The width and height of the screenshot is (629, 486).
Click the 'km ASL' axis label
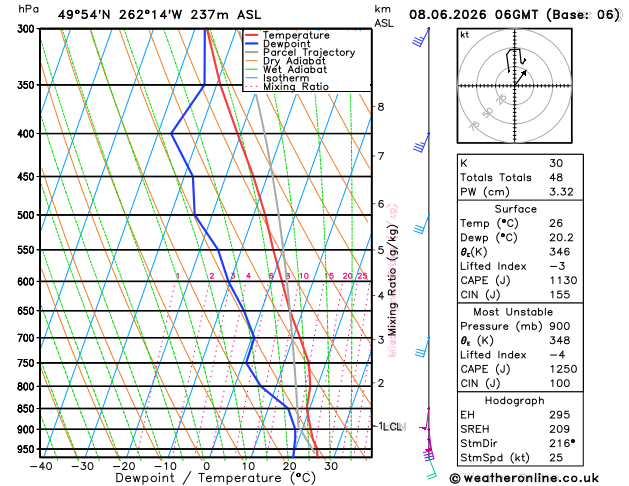(x=383, y=16)
